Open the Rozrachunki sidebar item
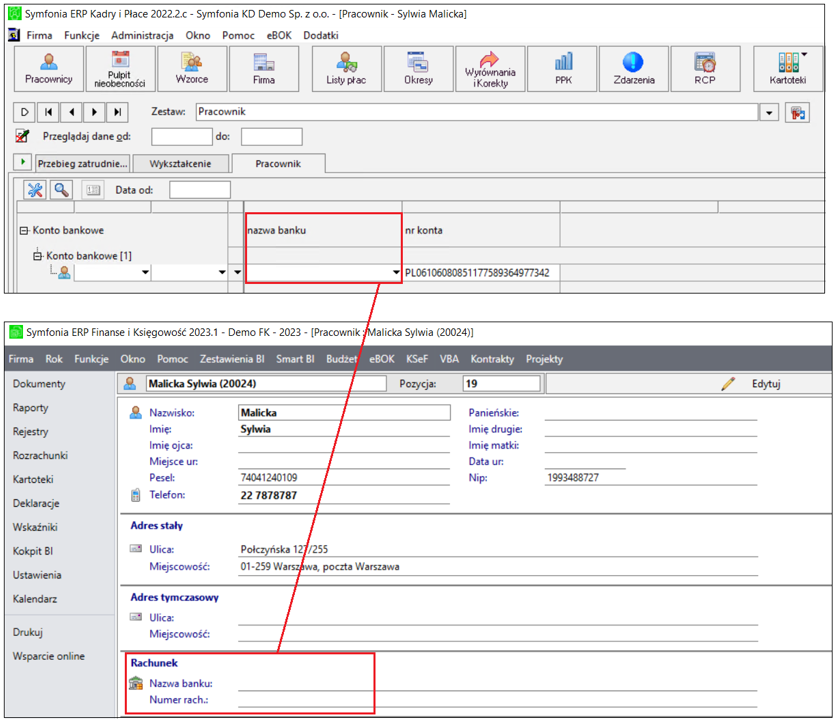The image size is (838, 726). coord(40,455)
